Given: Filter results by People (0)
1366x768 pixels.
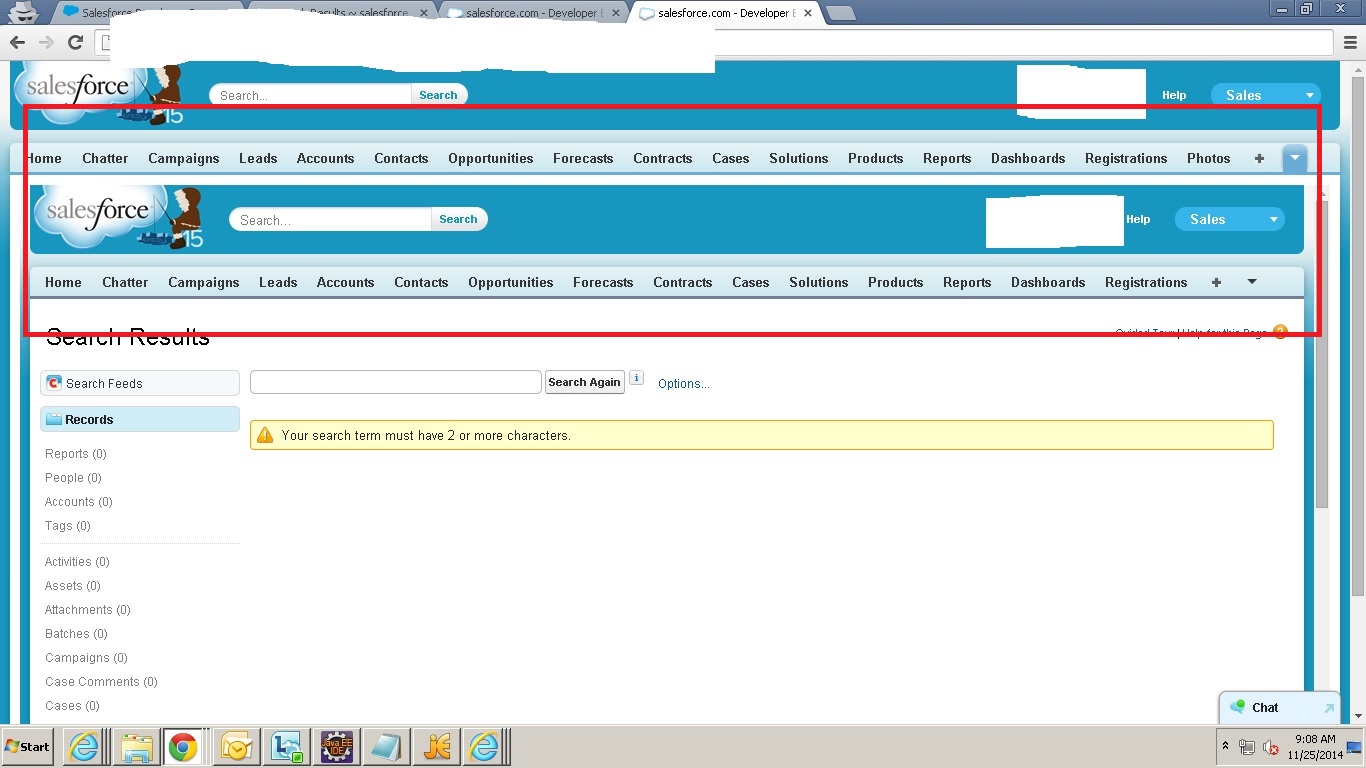Looking at the screenshot, I should click(x=73, y=478).
